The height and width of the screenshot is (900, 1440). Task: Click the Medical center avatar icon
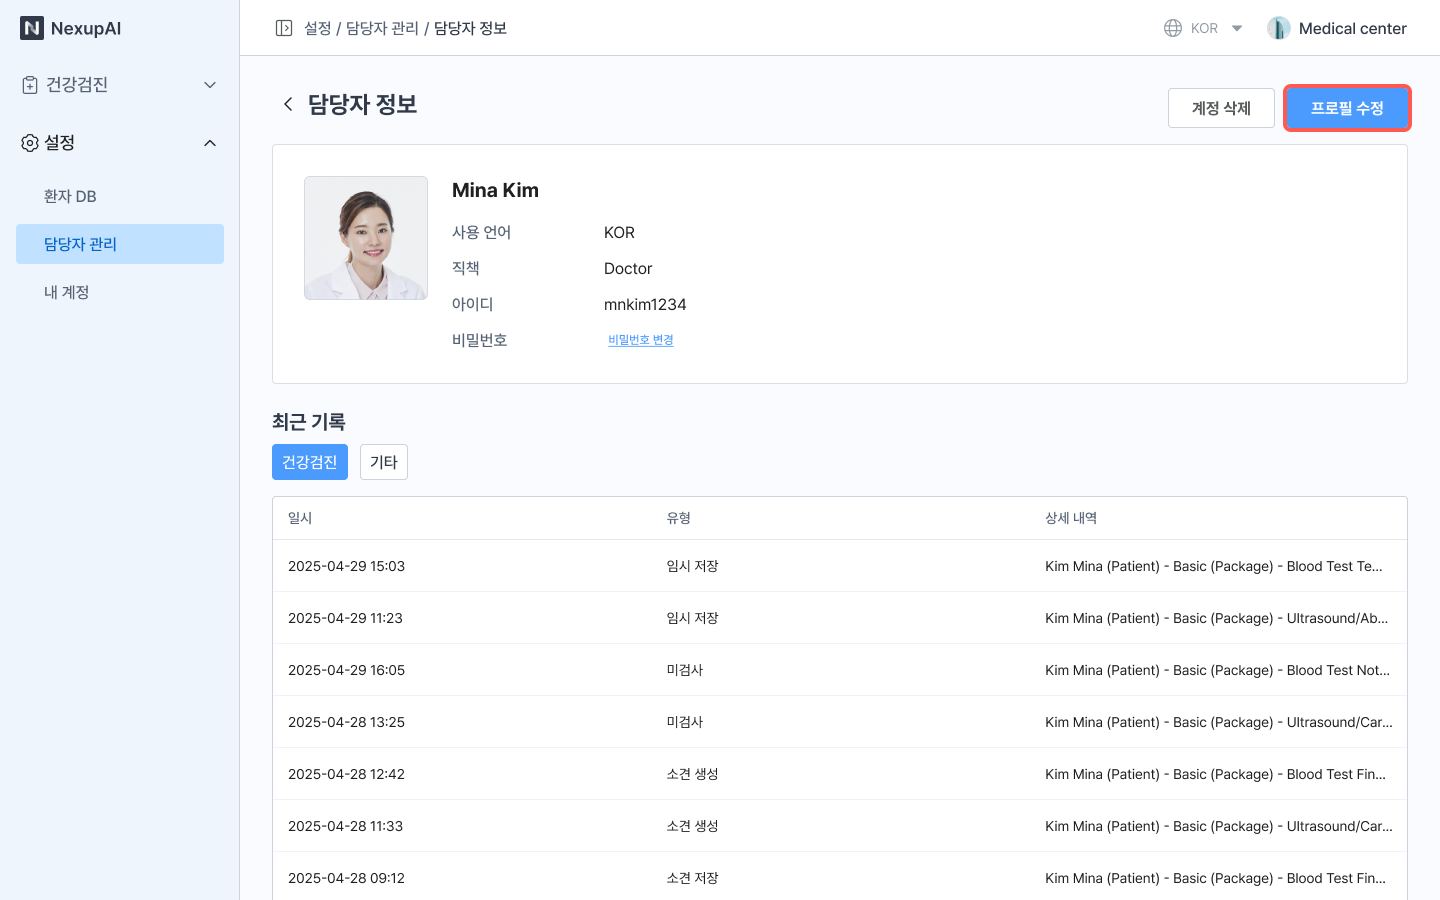[1278, 28]
